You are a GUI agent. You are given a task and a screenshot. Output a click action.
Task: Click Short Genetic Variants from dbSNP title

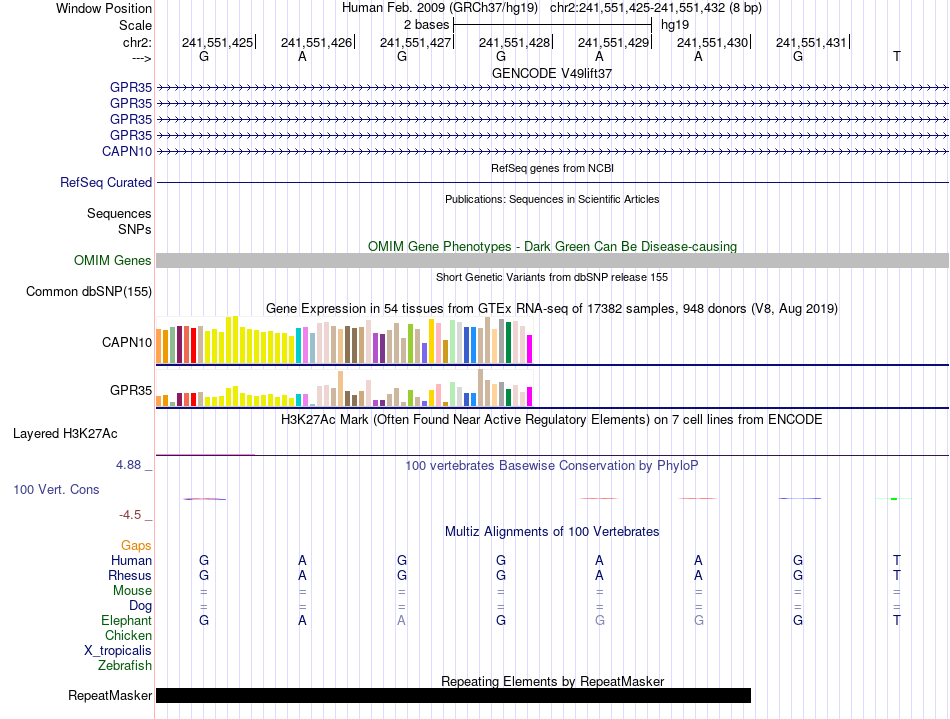pos(552,277)
